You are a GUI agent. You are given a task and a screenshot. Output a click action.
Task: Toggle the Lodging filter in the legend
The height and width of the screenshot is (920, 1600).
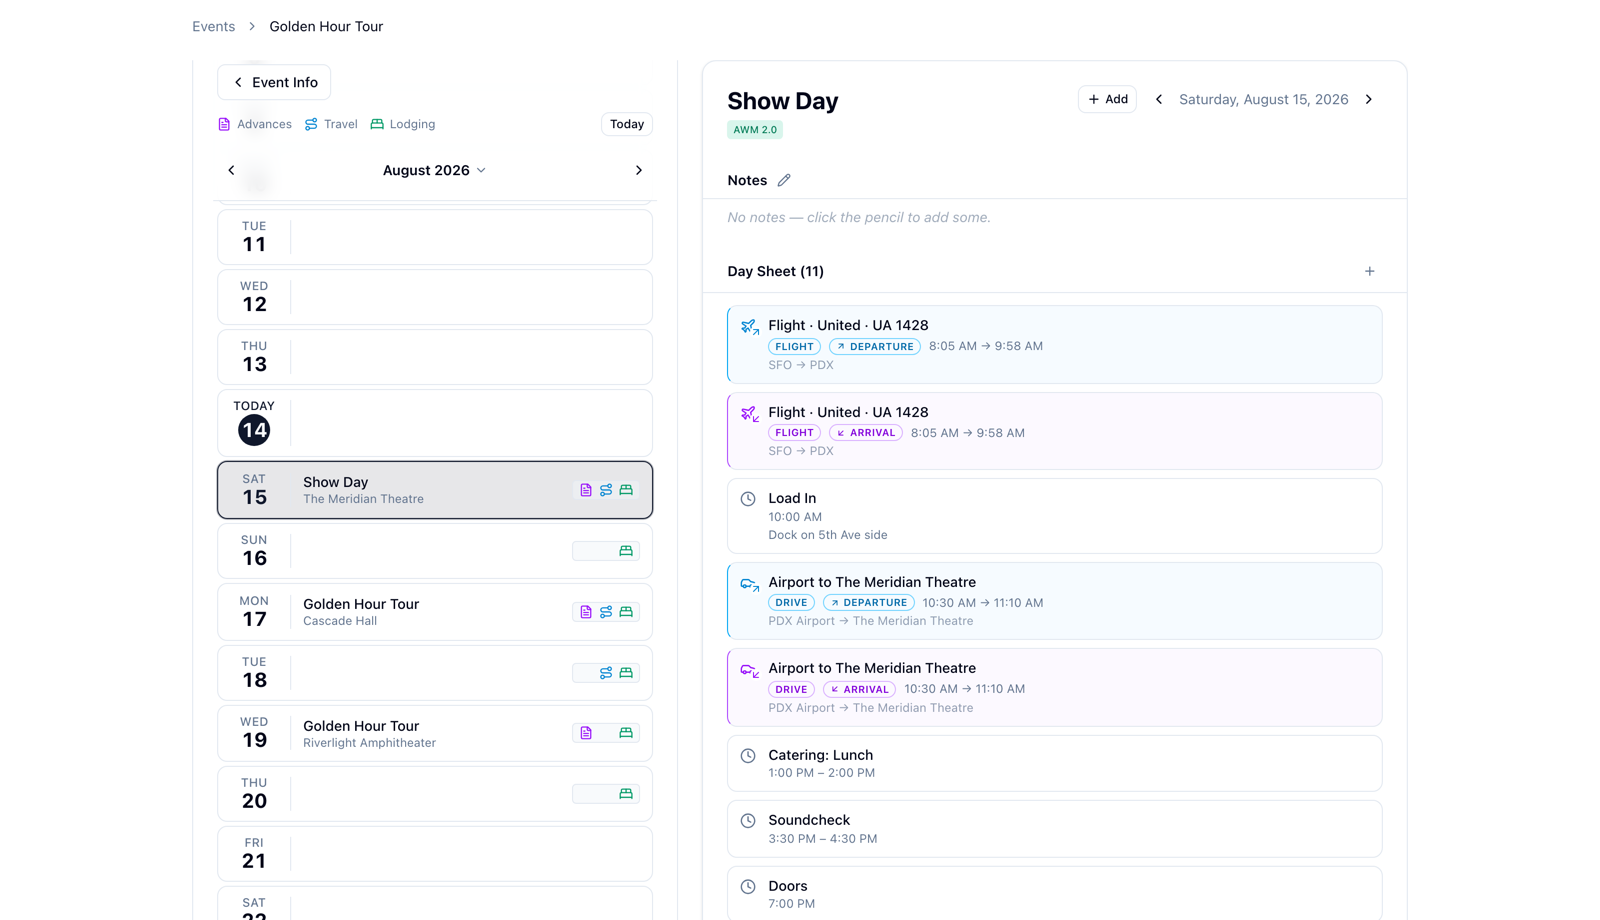403,124
